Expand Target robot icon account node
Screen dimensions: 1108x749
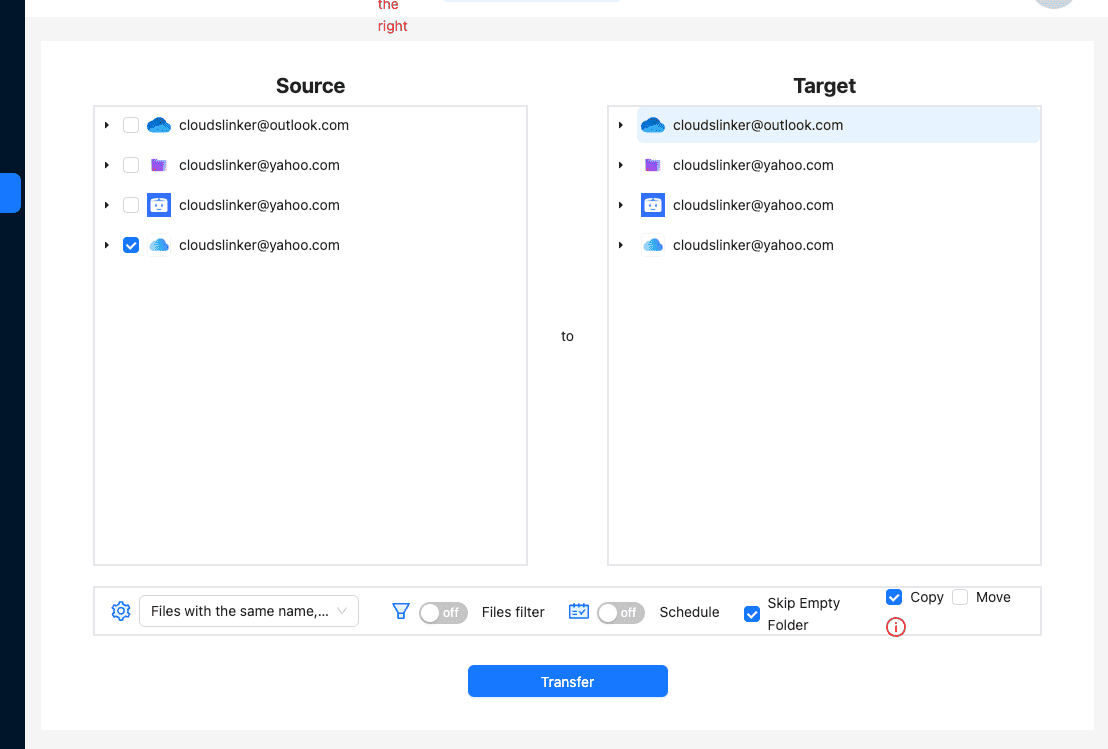(x=620, y=205)
